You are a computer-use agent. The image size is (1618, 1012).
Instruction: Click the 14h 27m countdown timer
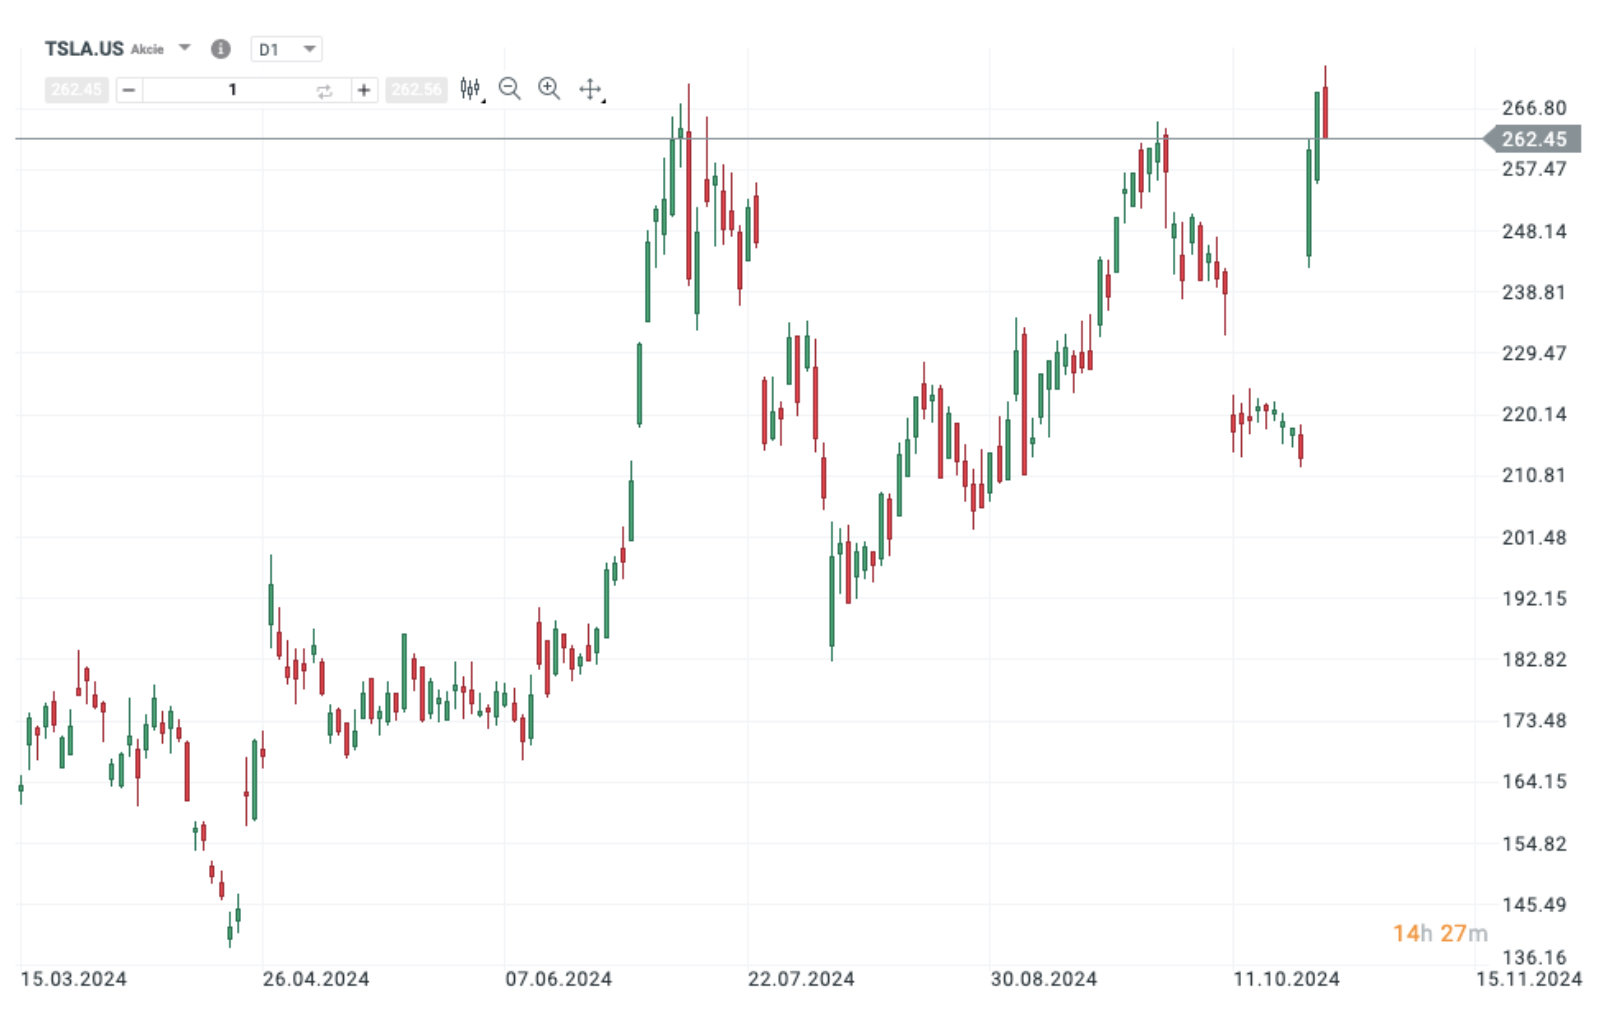click(x=1439, y=932)
